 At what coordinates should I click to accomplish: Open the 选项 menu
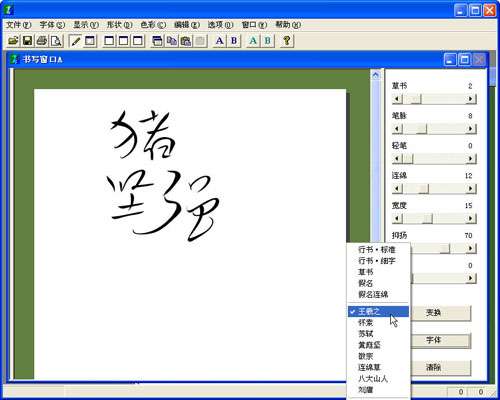coord(220,25)
